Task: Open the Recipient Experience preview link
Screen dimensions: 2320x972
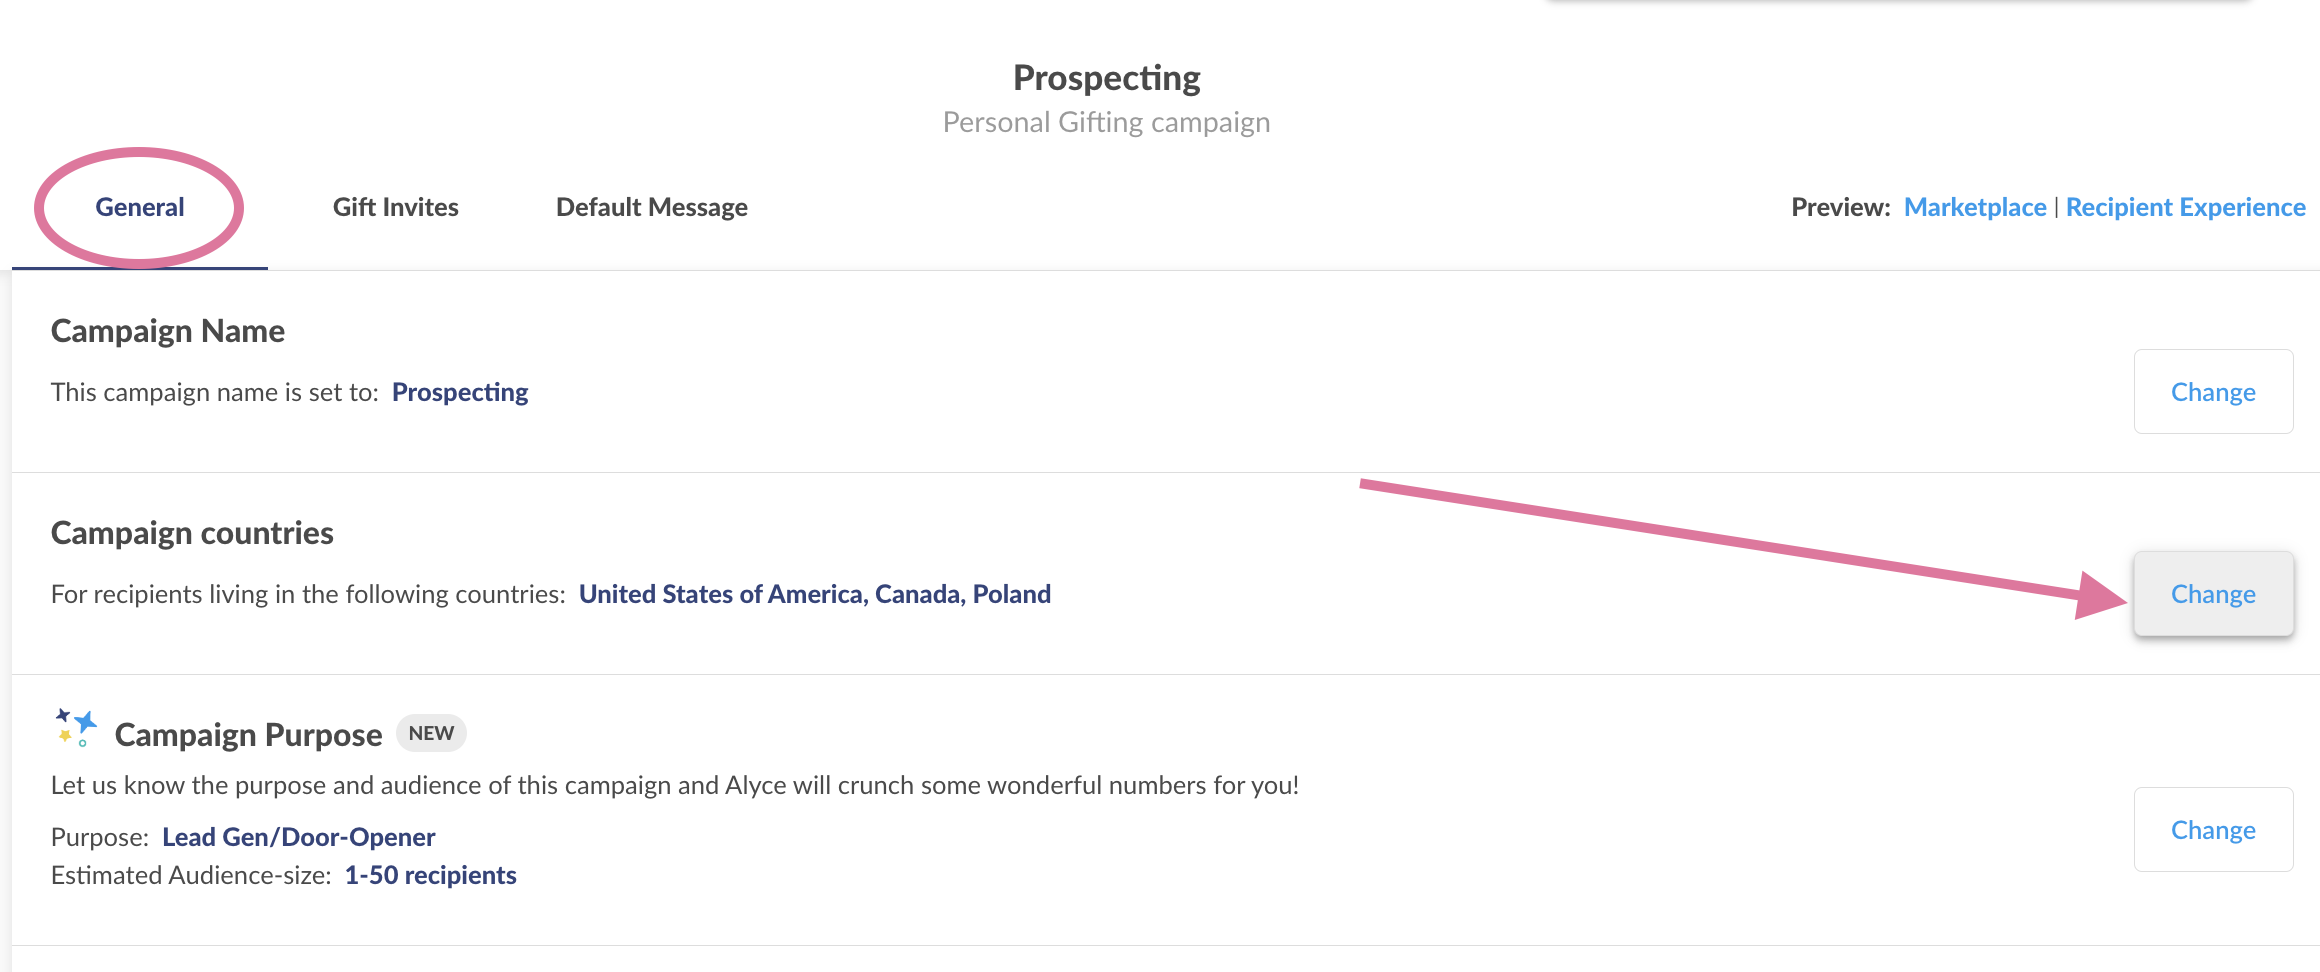Action: (x=2186, y=207)
